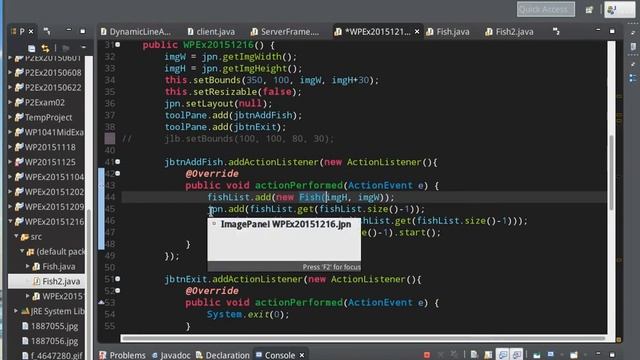The image size is (640, 360).
Task: Open the Display Selected Console icon
Action: pyautogui.click(x=551, y=355)
